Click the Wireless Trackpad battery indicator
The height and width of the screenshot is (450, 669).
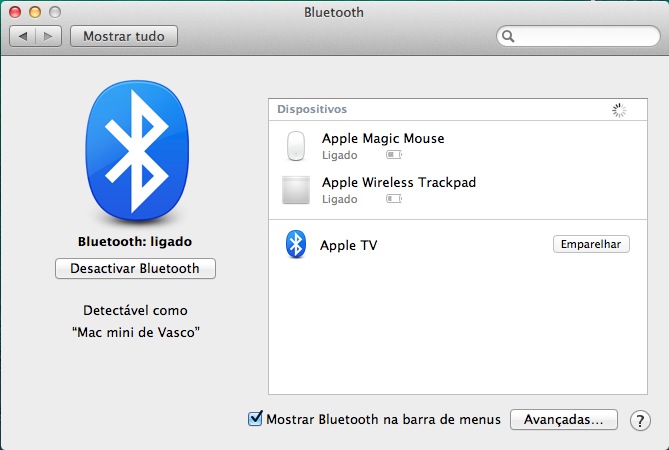[394, 199]
